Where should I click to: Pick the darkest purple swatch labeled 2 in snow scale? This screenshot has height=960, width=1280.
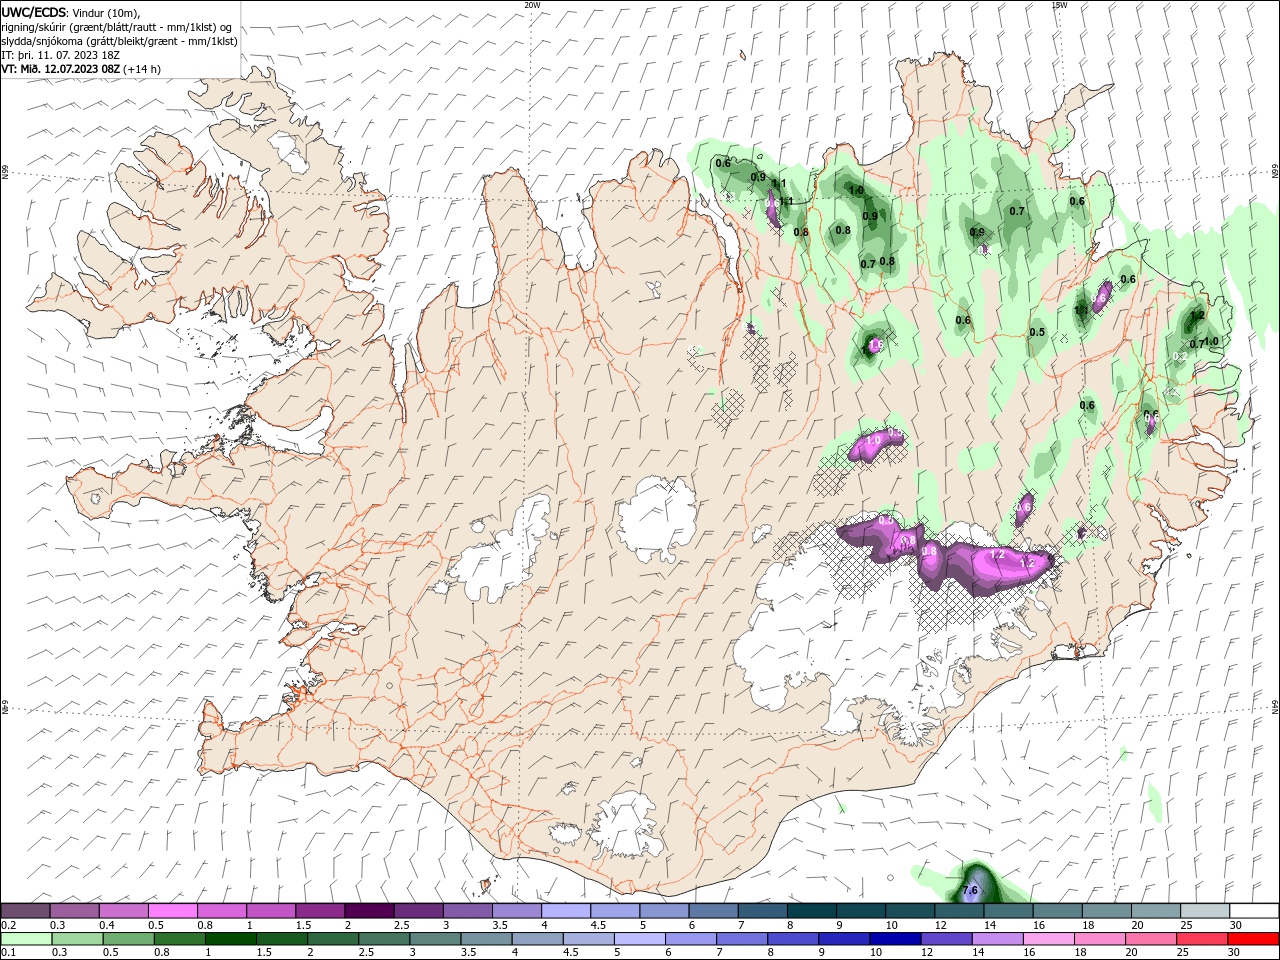[x=369, y=911]
